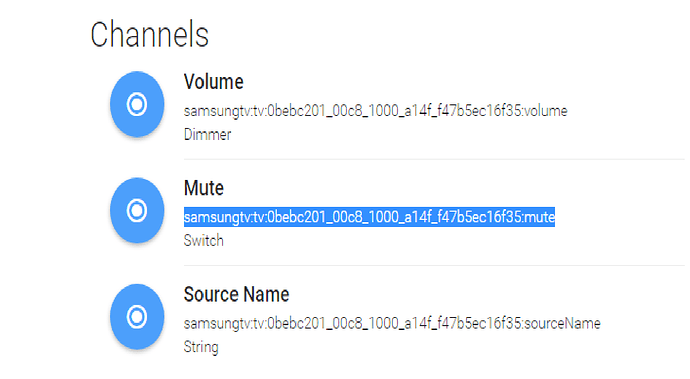Click the Mute channel link circle icon
Screen dimensions: 690x379
[x=137, y=210]
